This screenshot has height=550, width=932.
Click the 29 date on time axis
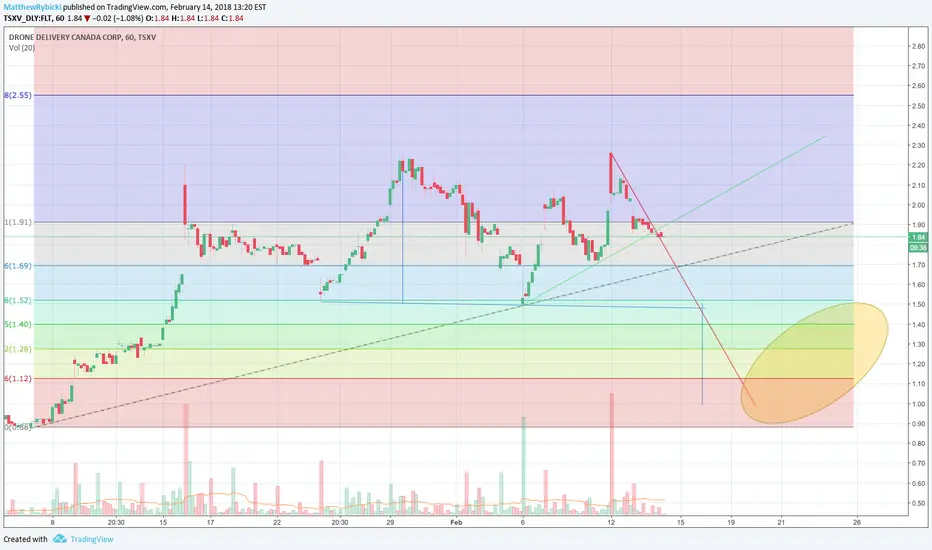tap(390, 523)
